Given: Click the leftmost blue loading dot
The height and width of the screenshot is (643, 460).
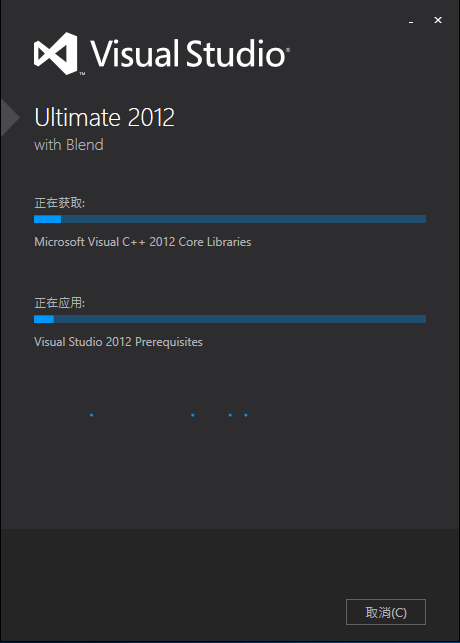Looking at the screenshot, I should [91, 415].
